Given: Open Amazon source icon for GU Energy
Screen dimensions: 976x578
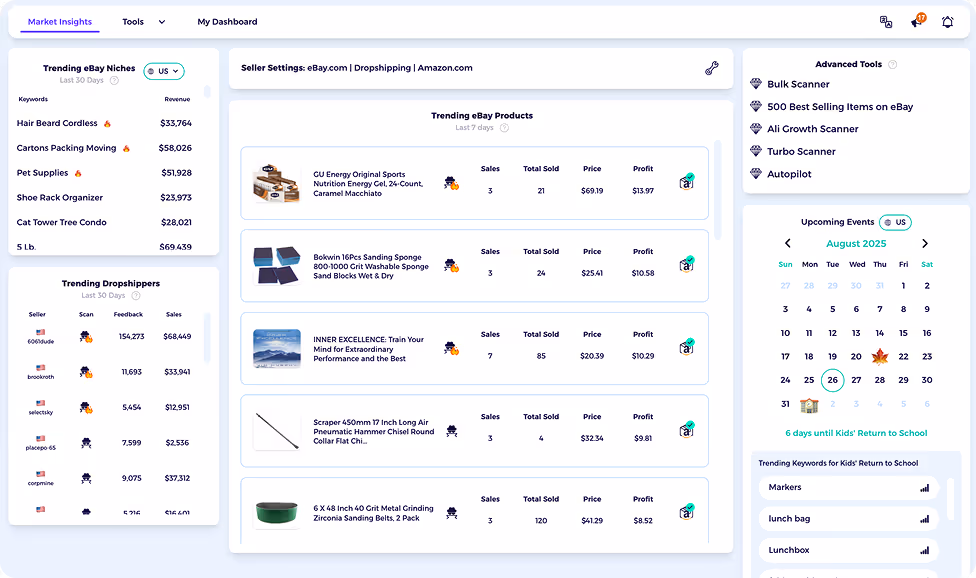Looking at the screenshot, I should tap(687, 182).
